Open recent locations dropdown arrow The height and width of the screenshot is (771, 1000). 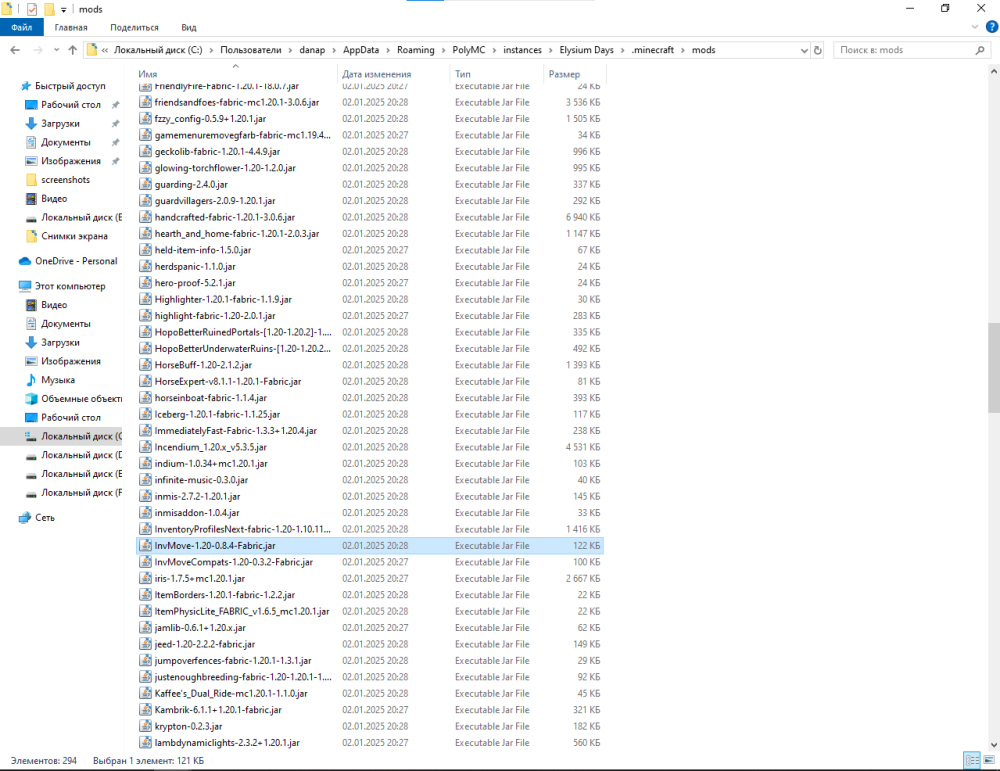[57, 50]
